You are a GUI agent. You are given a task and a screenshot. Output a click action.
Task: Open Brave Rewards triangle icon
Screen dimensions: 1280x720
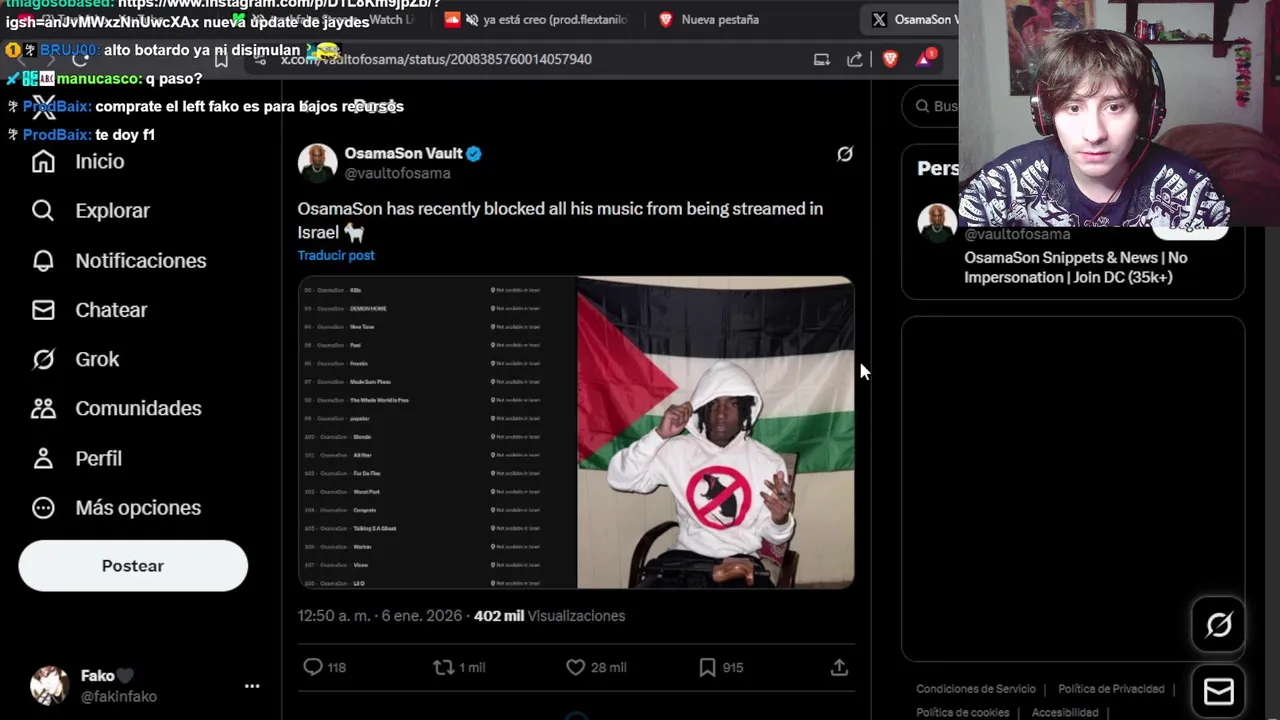point(924,59)
